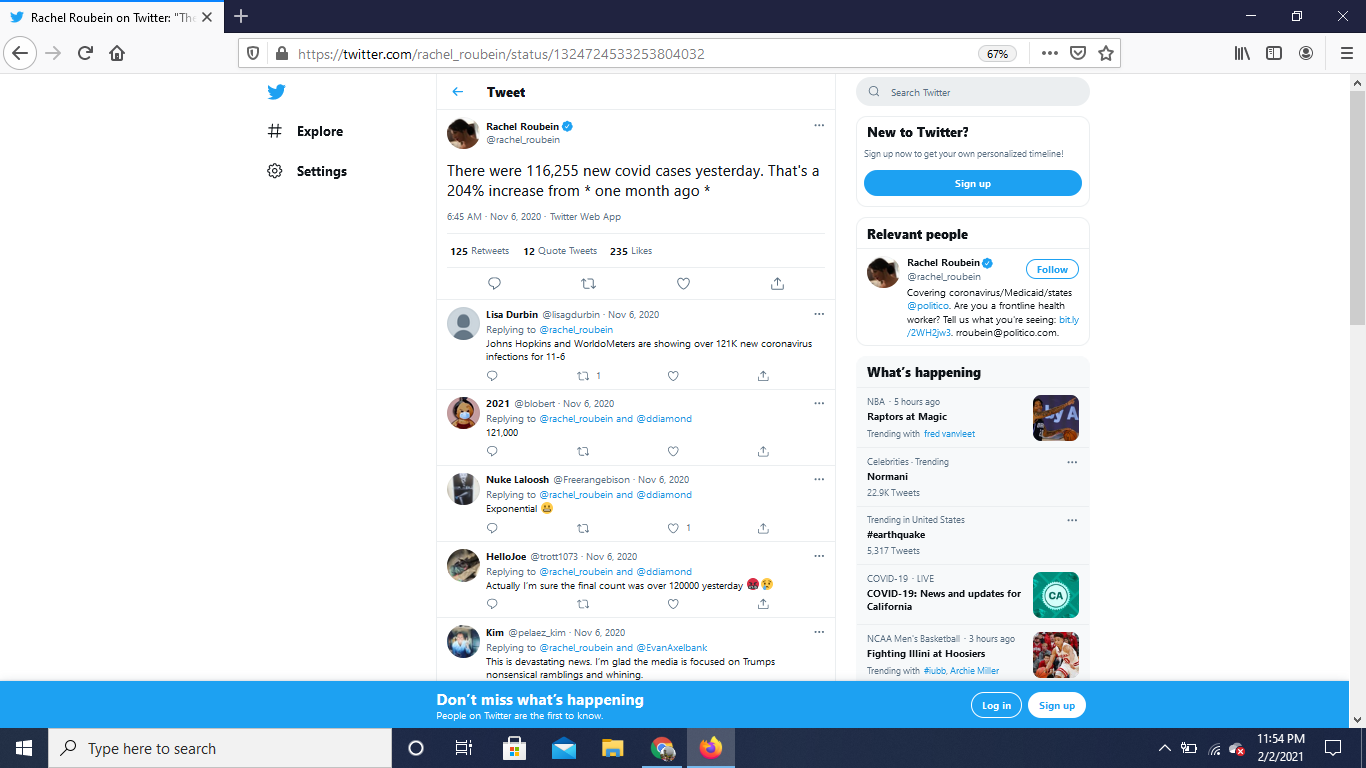The image size is (1366, 768).
Task: Click the back arrow beside Tweet header
Action: click(458, 92)
